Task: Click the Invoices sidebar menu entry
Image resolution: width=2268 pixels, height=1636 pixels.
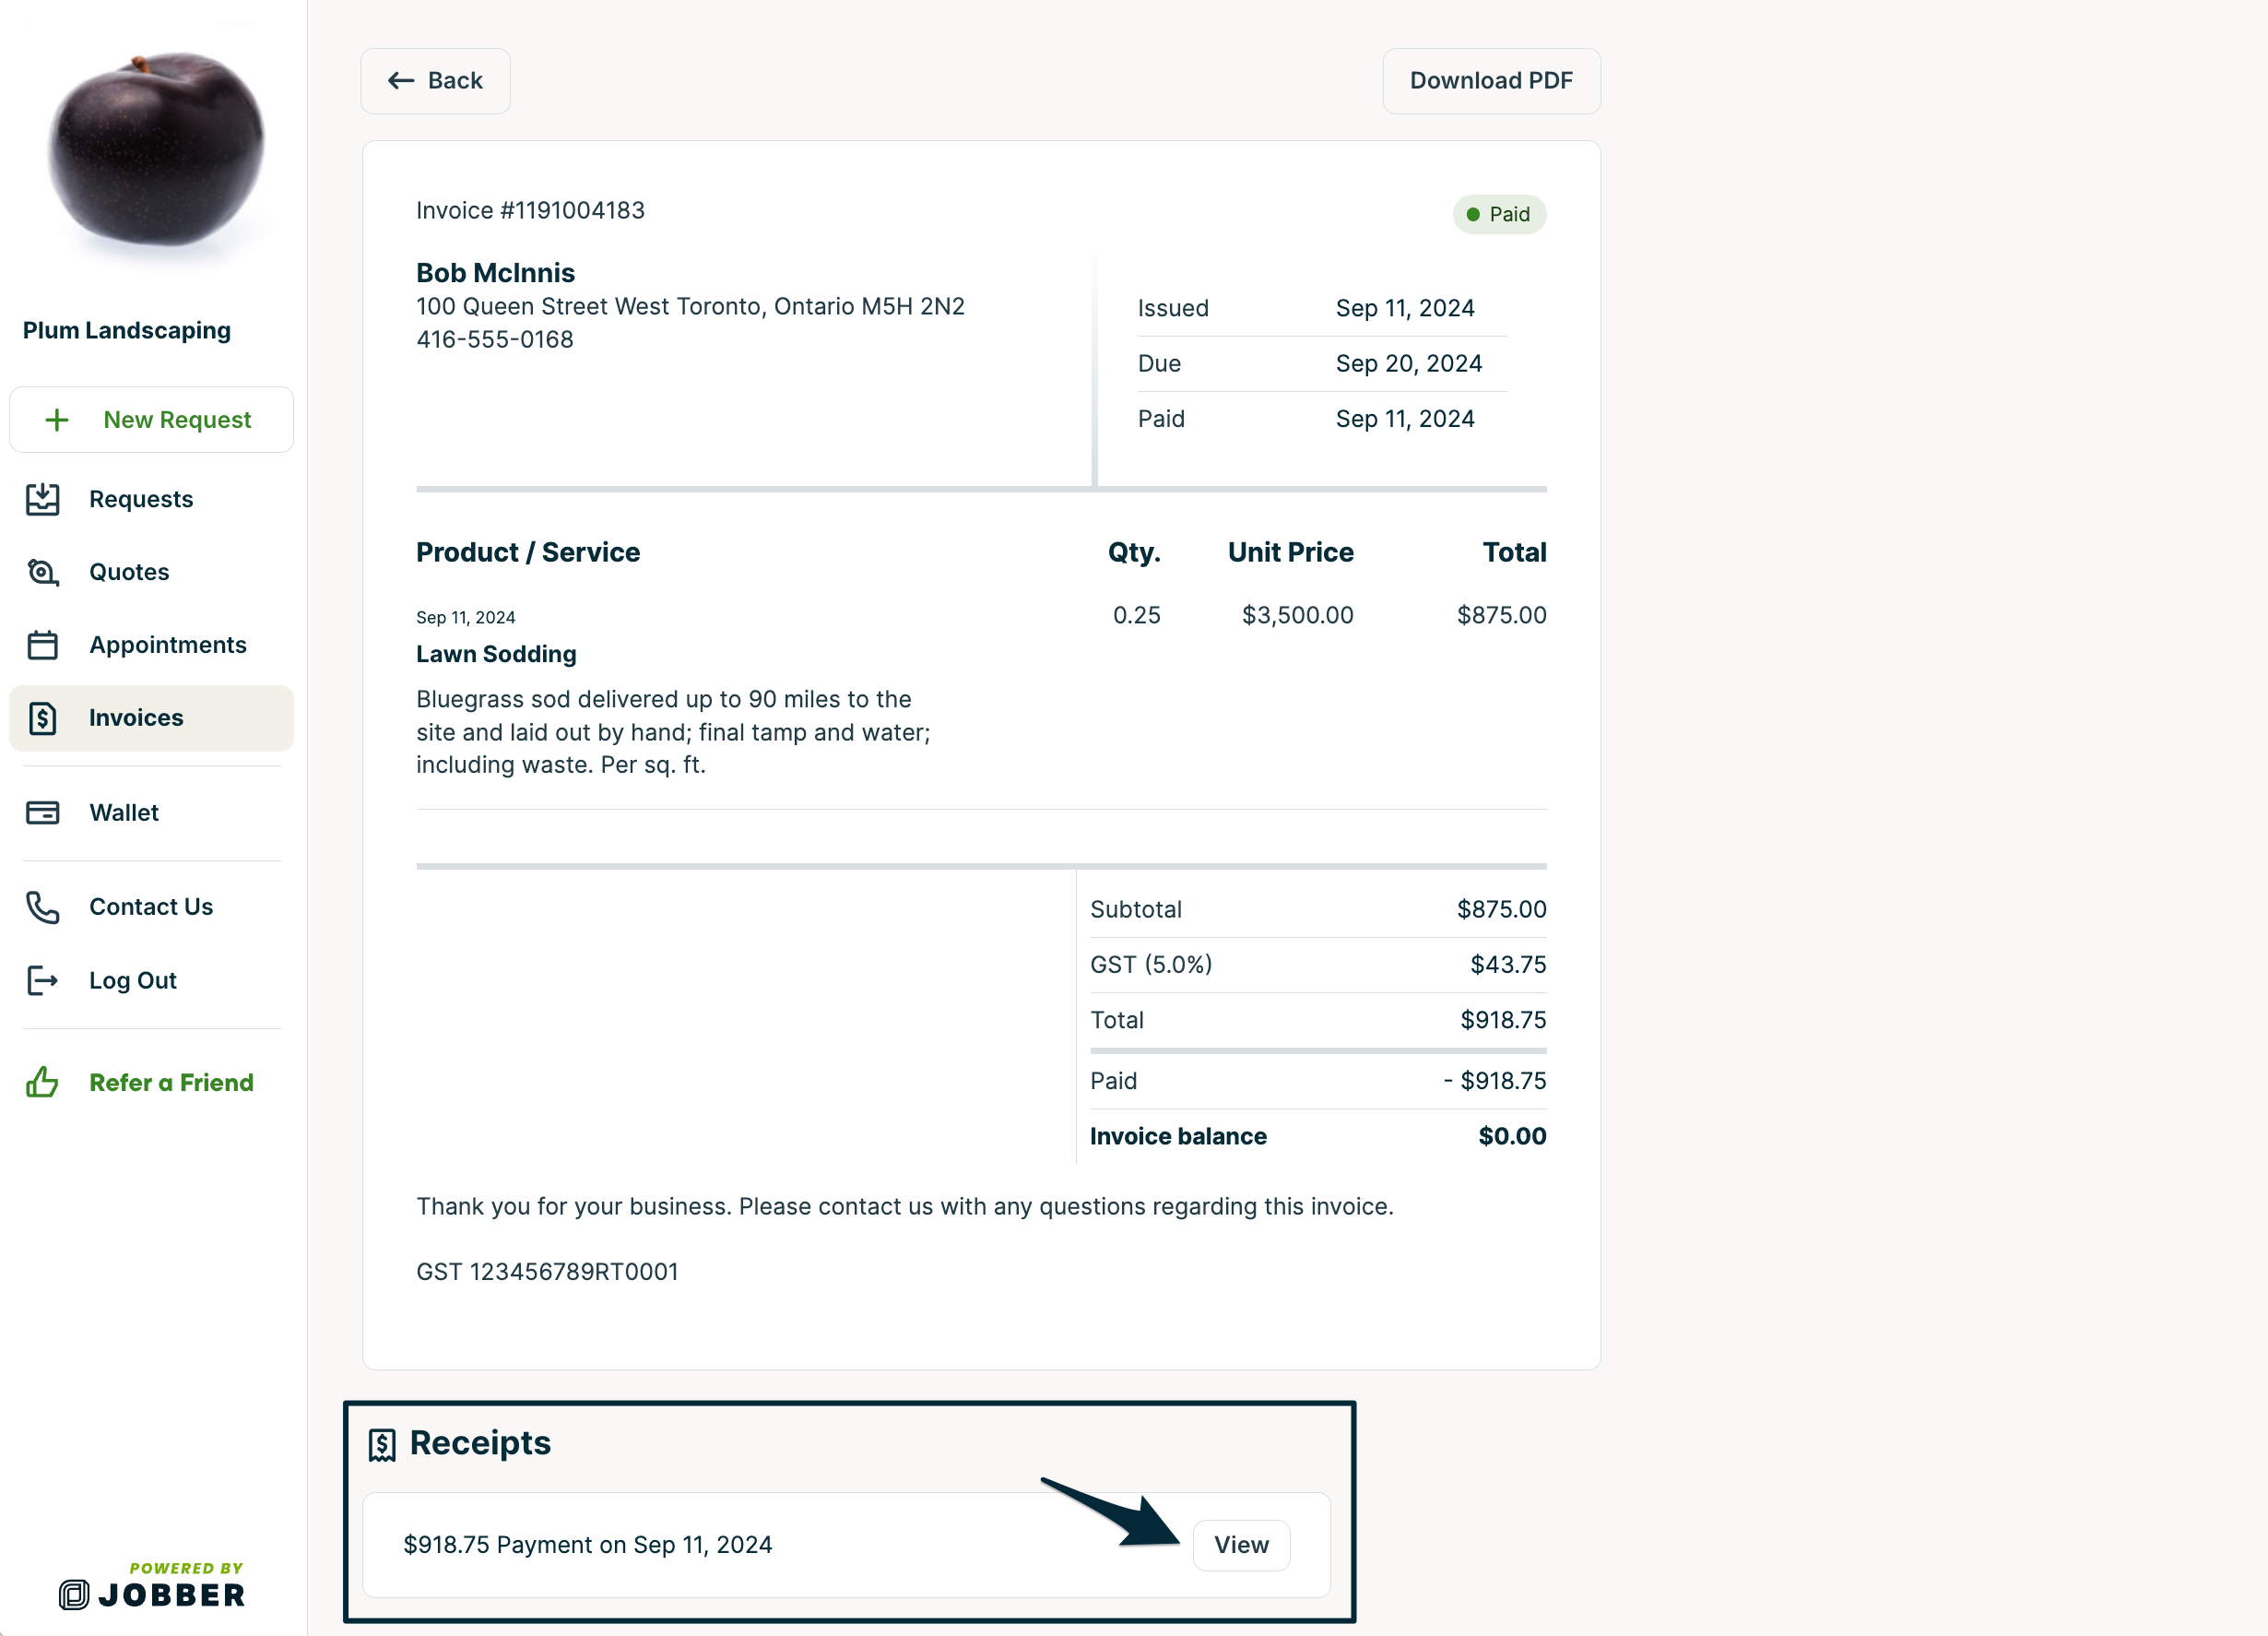Action: 135,717
